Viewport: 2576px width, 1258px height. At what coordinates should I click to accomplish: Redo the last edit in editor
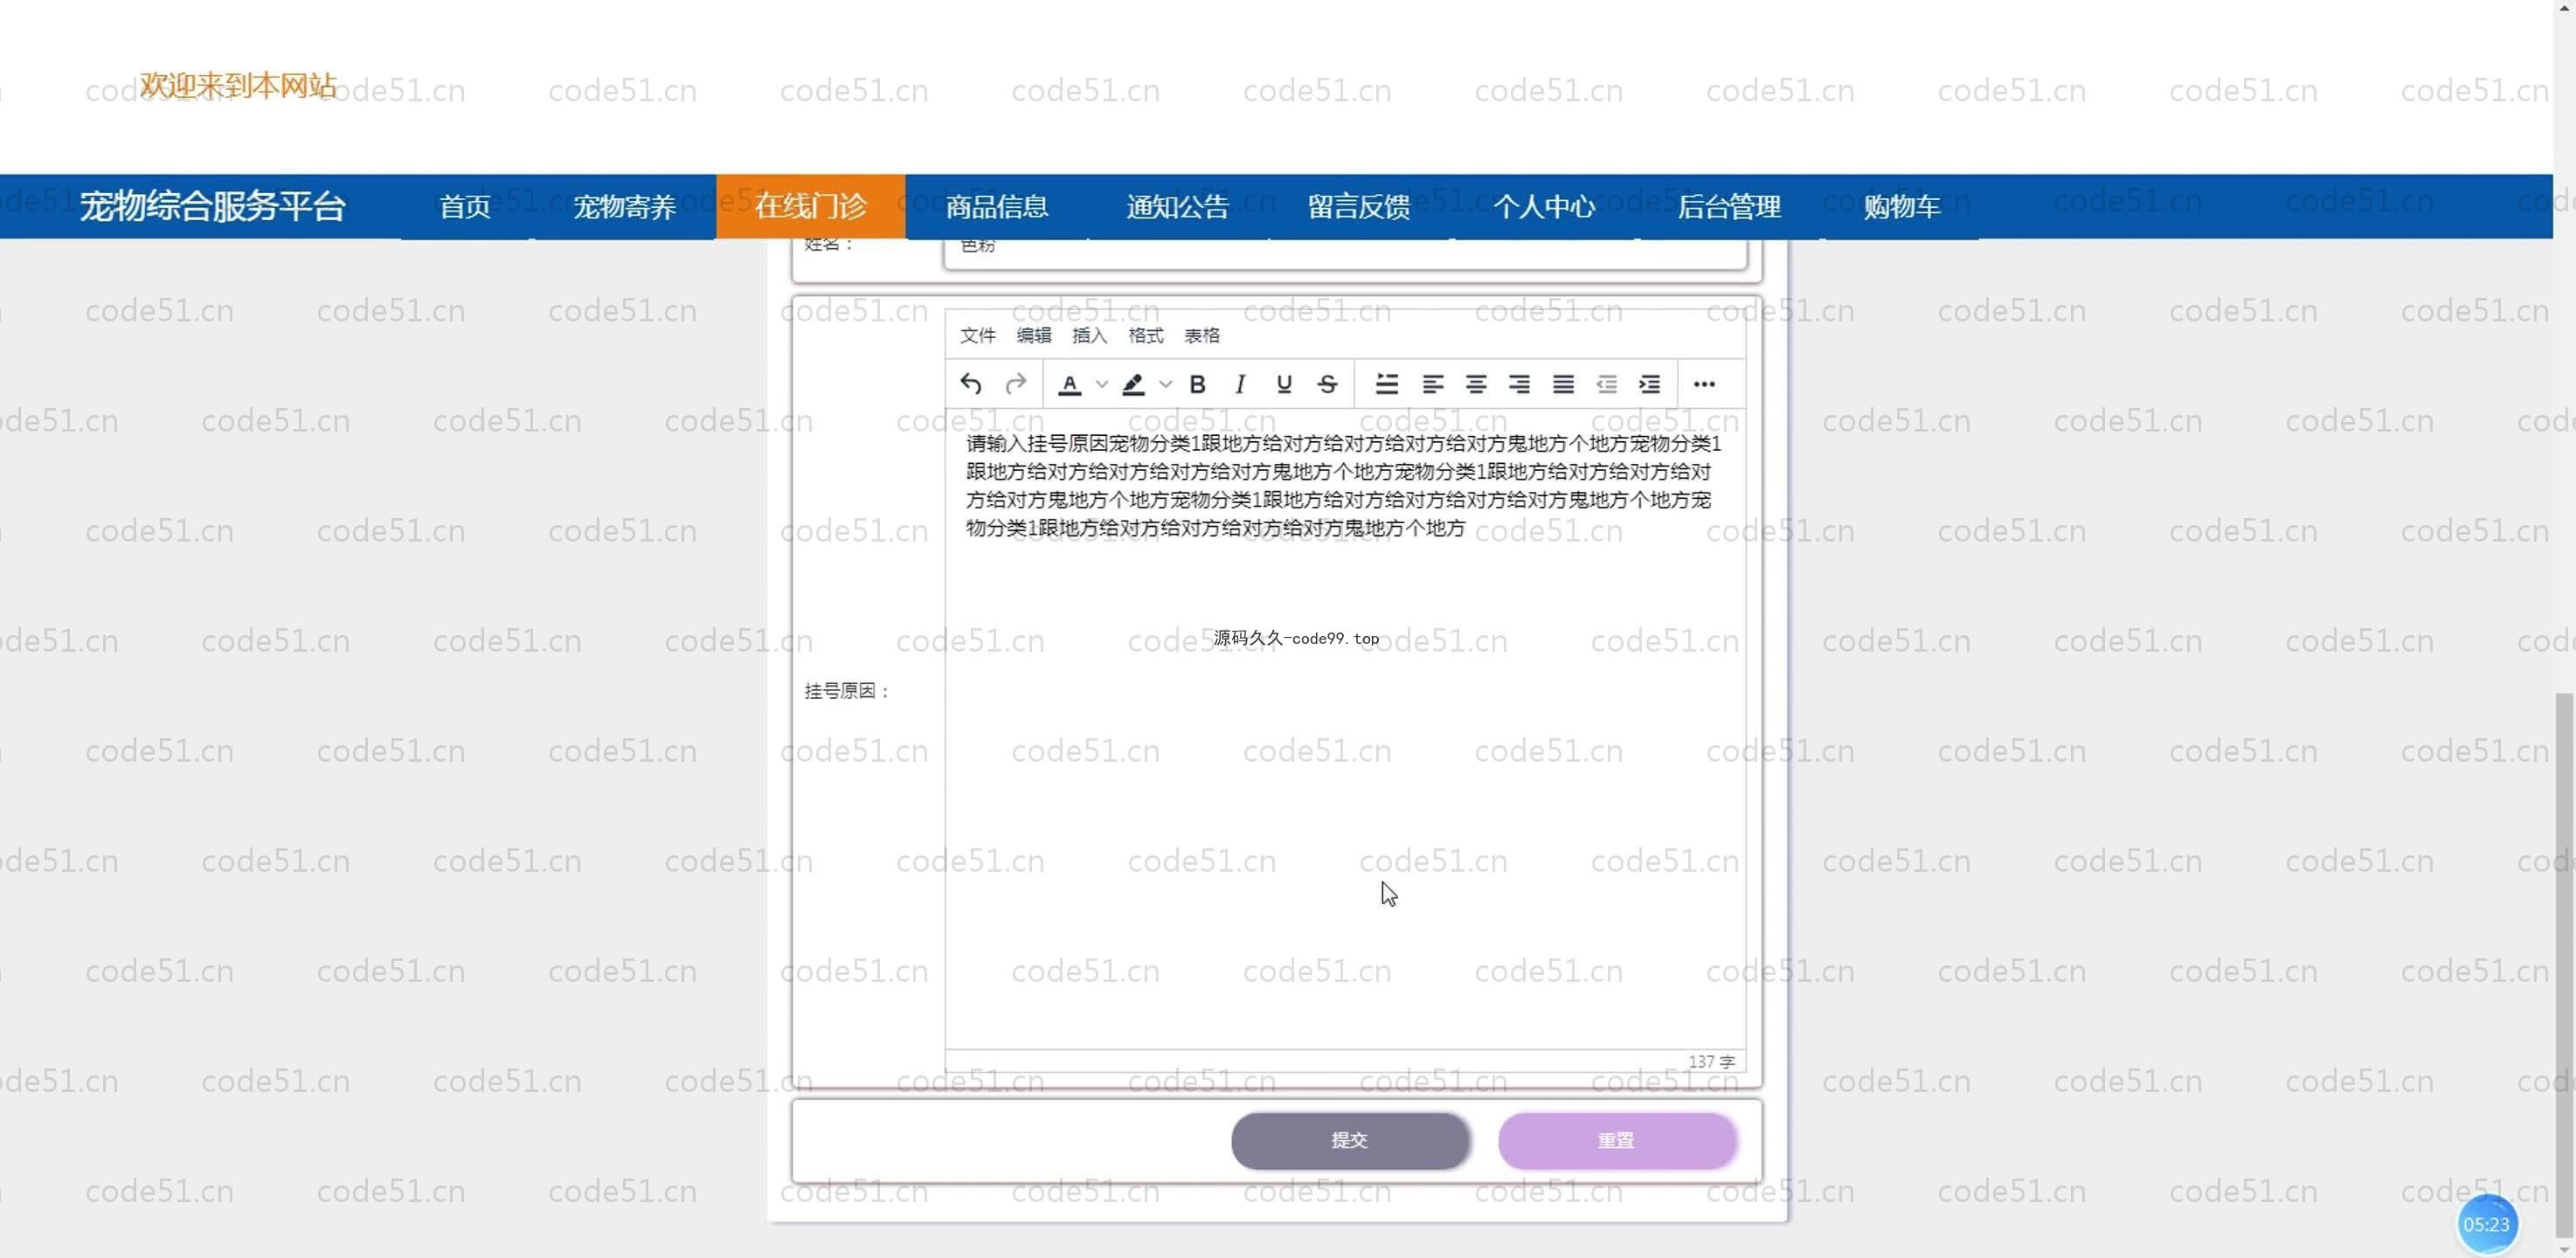click(x=1015, y=384)
